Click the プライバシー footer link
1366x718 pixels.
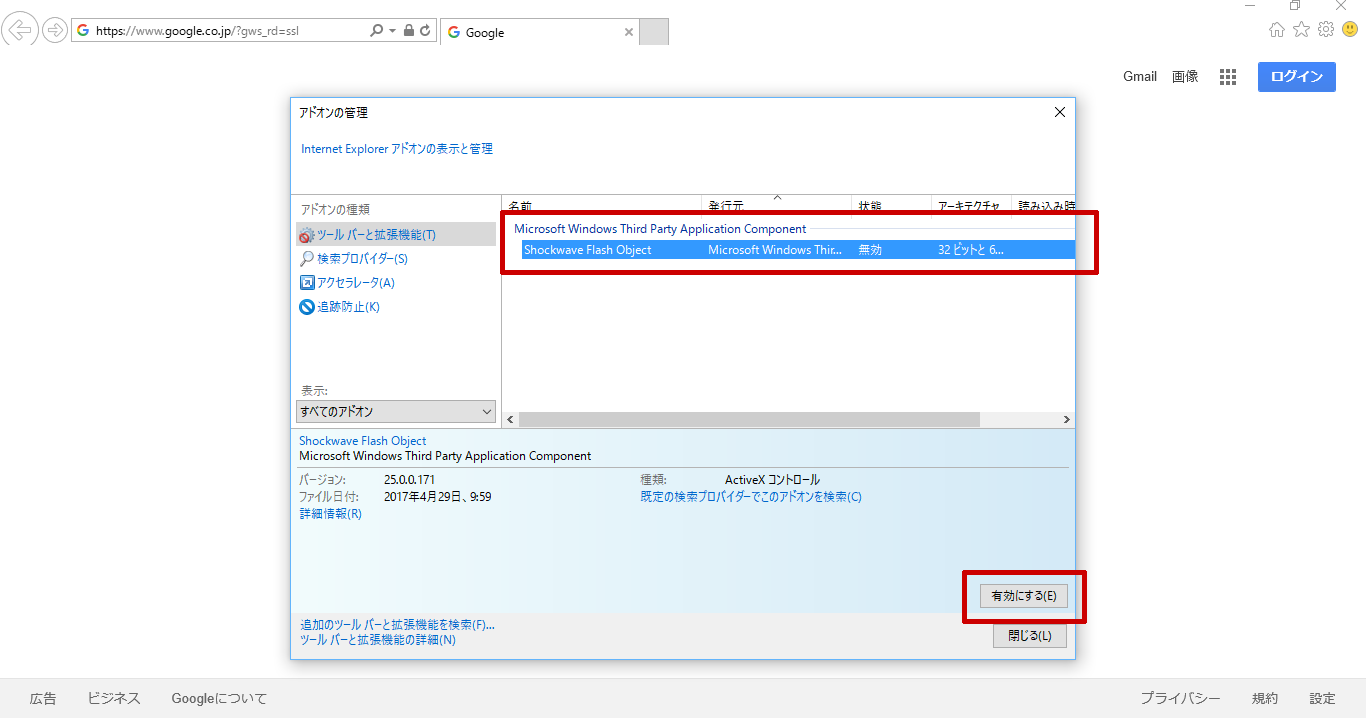pos(1181,699)
